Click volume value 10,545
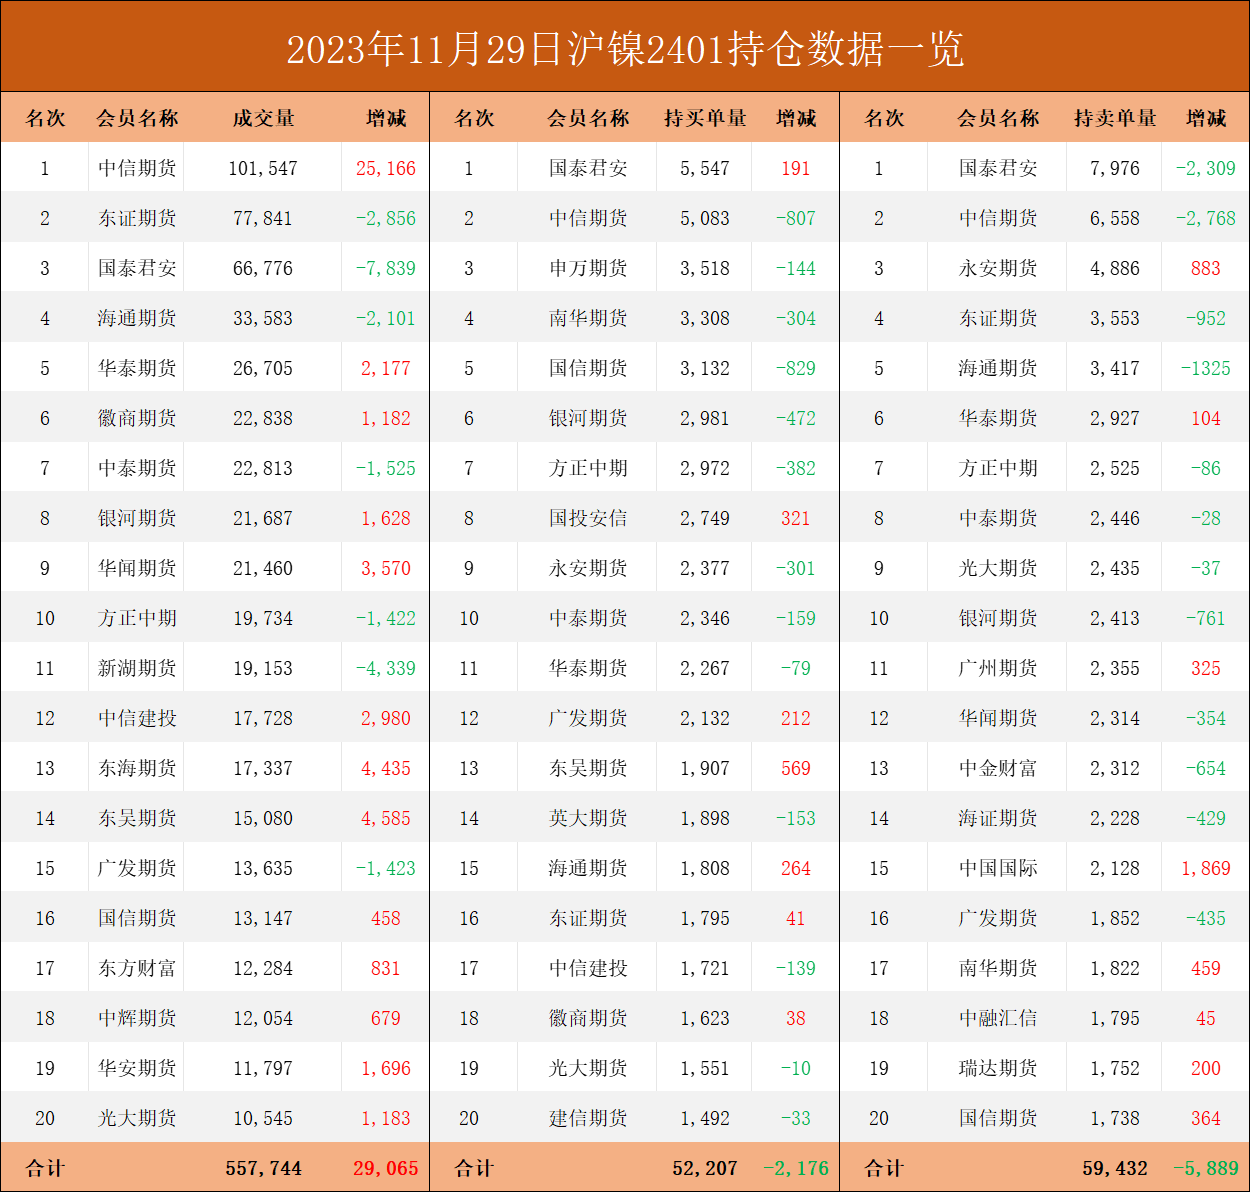This screenshot has width=1250, height=1192. pyautogui.click(x=263, y=1118)
